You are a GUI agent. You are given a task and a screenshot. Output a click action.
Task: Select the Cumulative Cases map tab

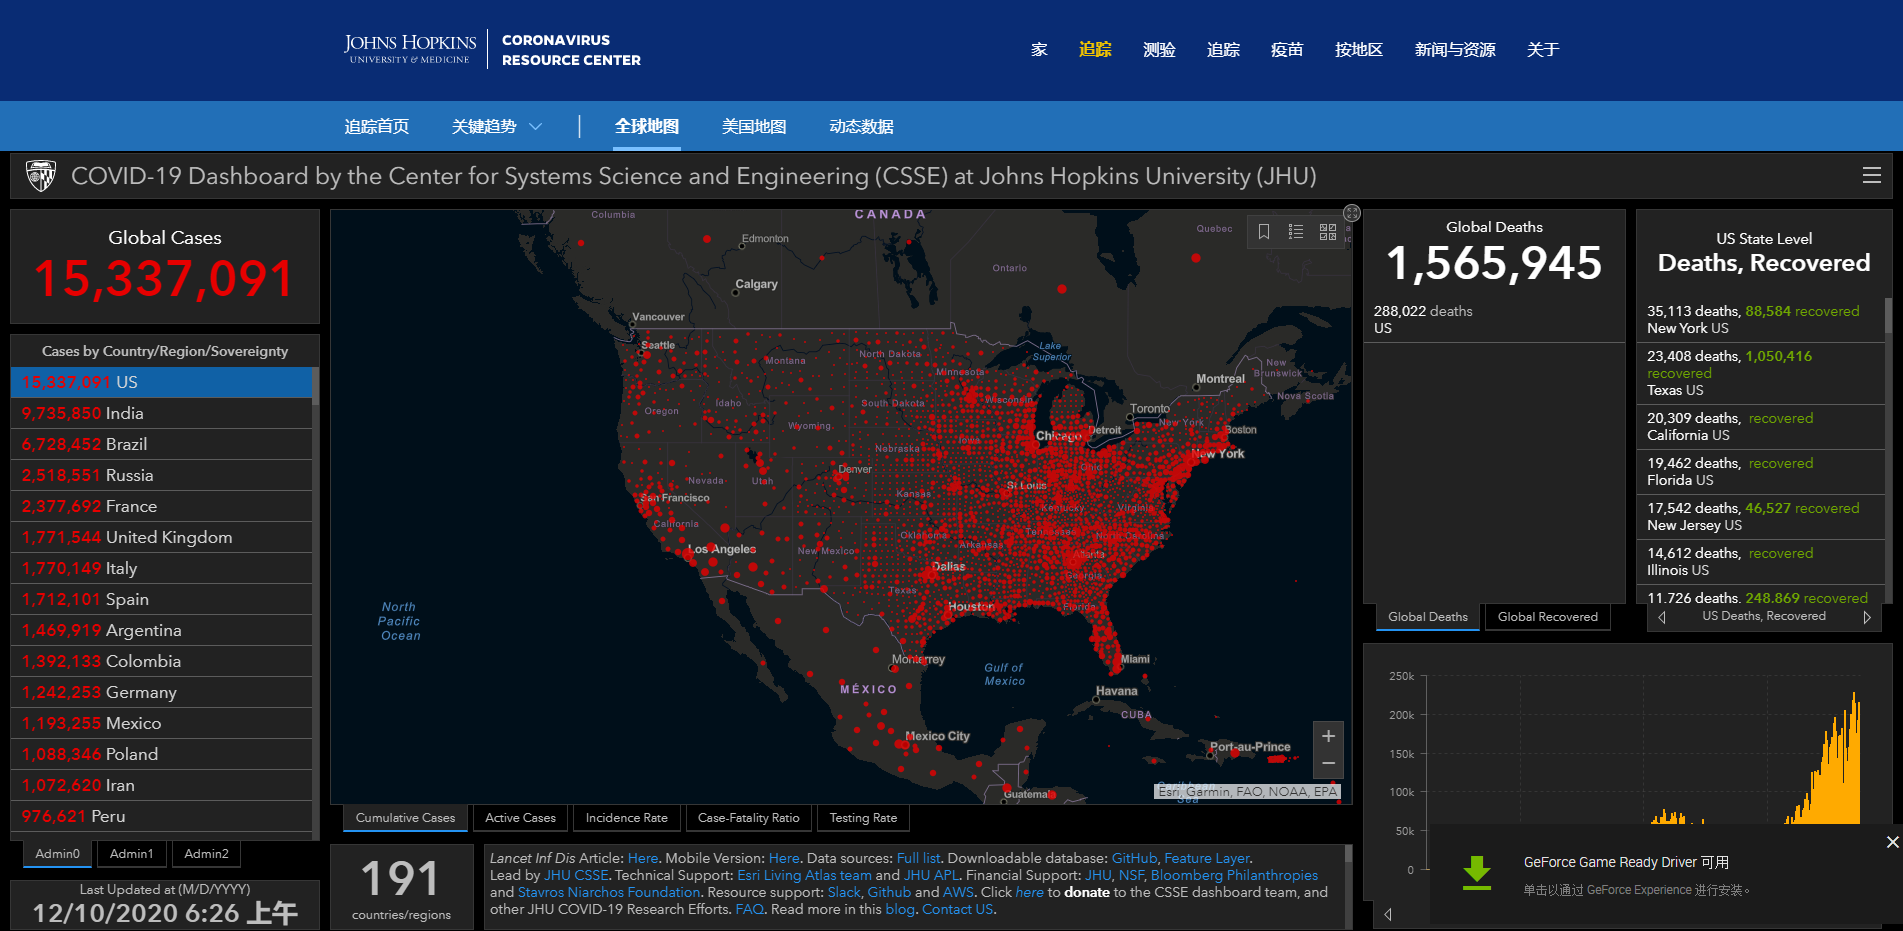(x=405, y=818)
